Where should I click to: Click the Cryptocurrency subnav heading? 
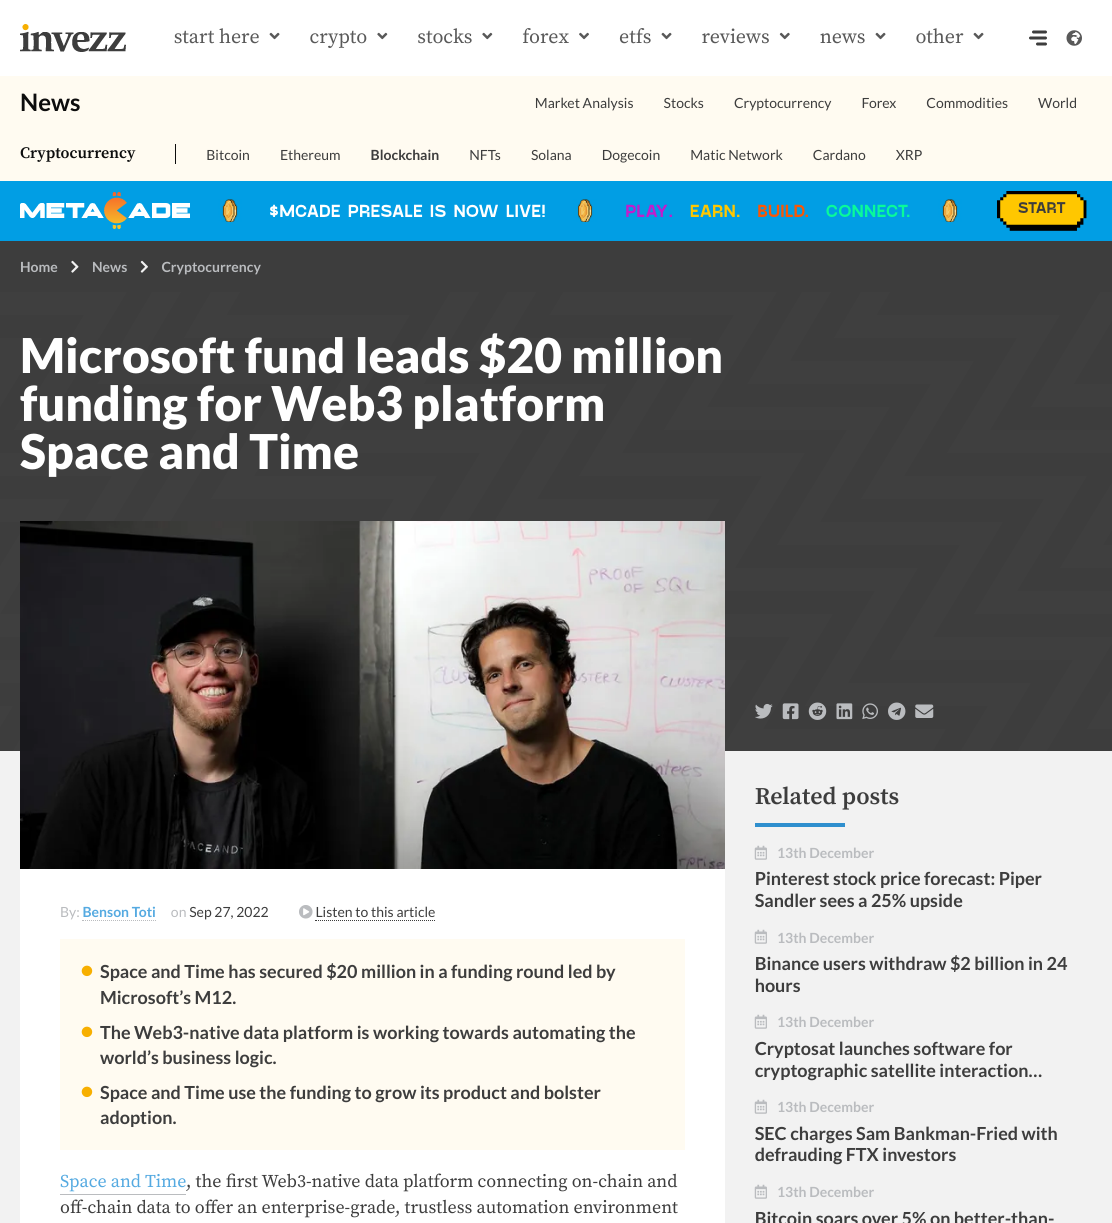pos(78,153)
